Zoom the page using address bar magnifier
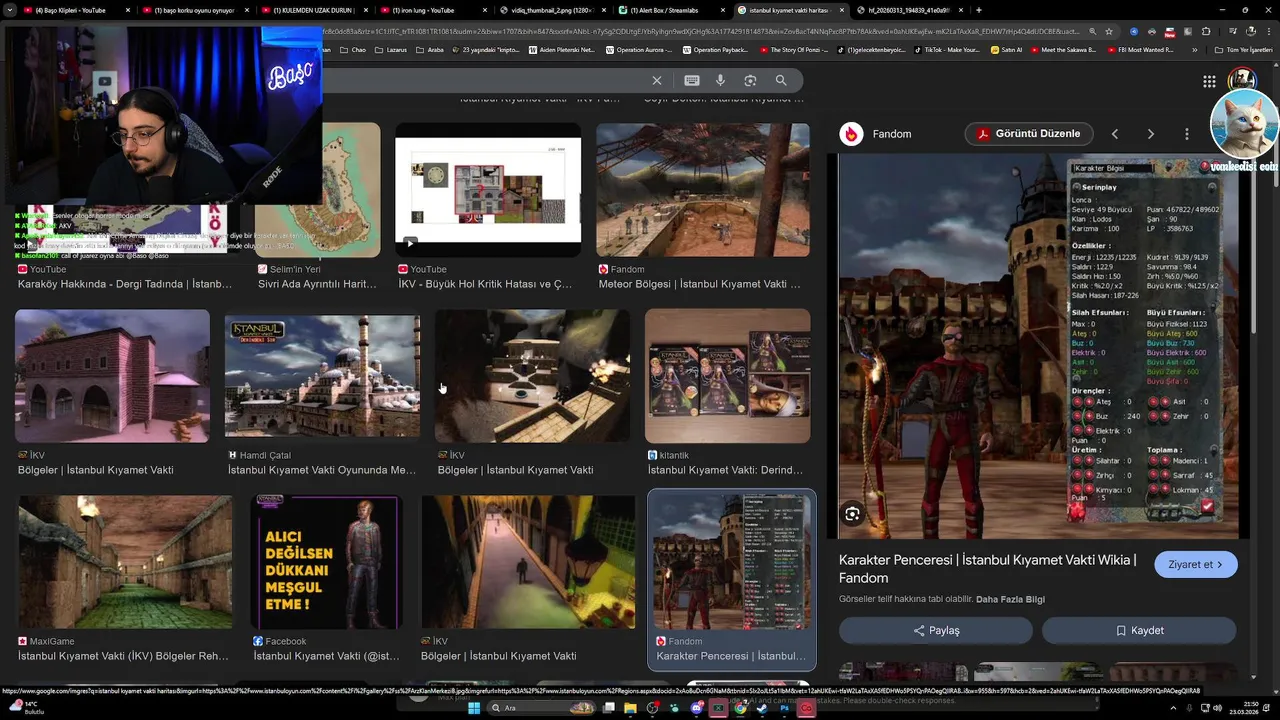This screenshot has height=720, width=1280. (1092, 31)
